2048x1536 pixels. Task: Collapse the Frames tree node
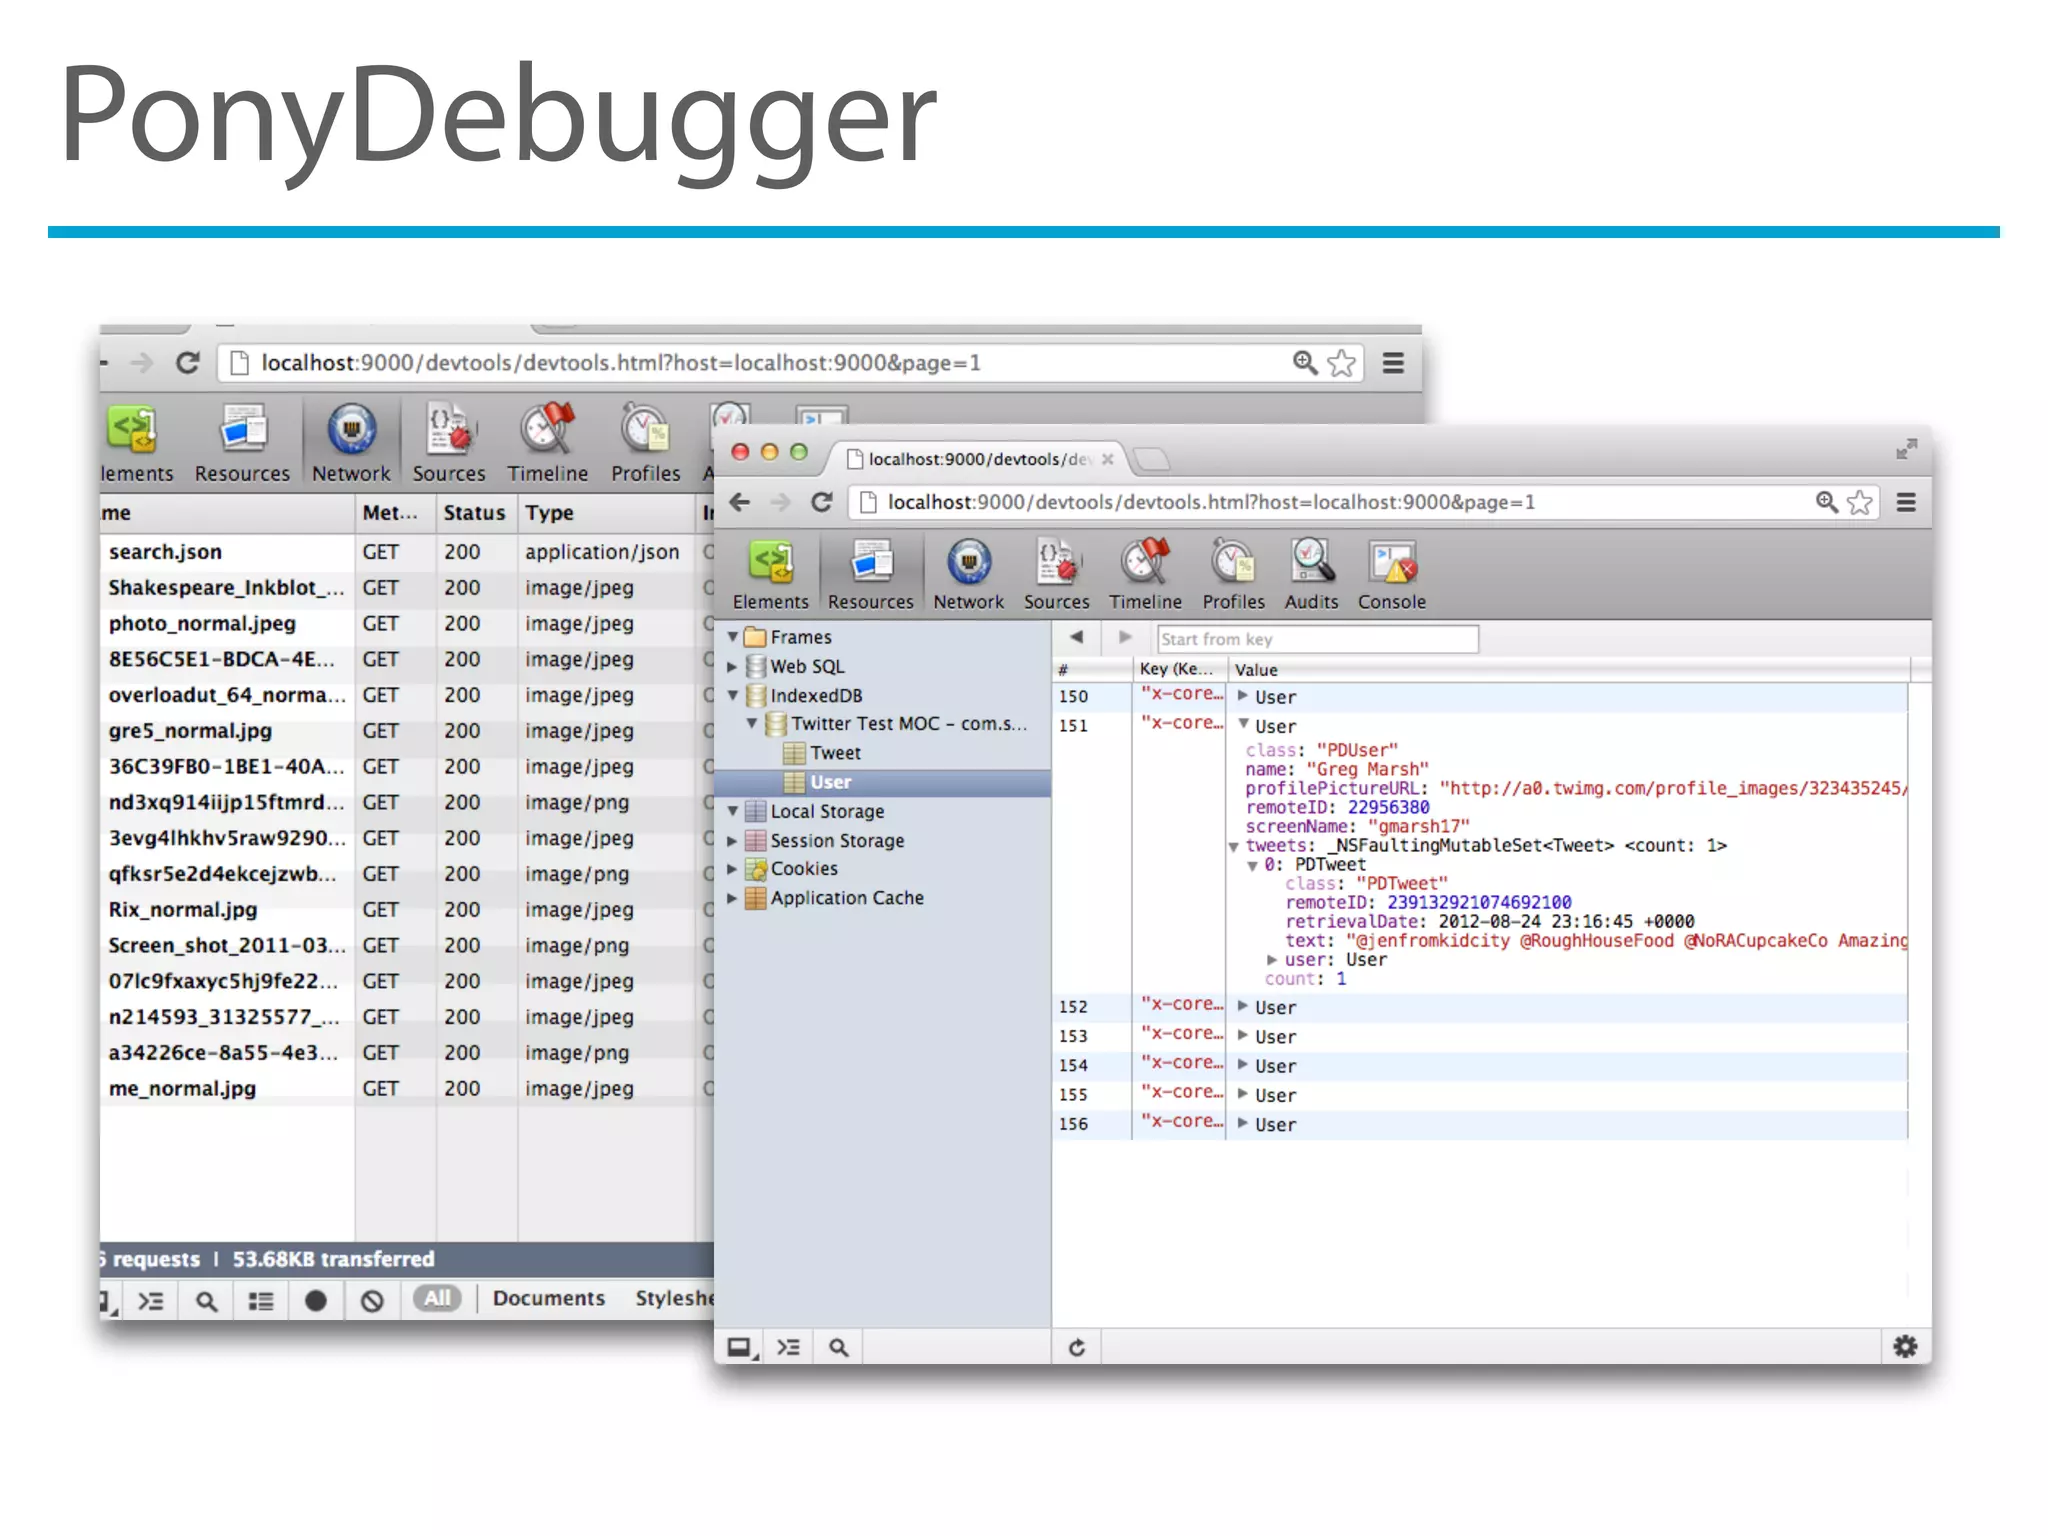point(733,637)
